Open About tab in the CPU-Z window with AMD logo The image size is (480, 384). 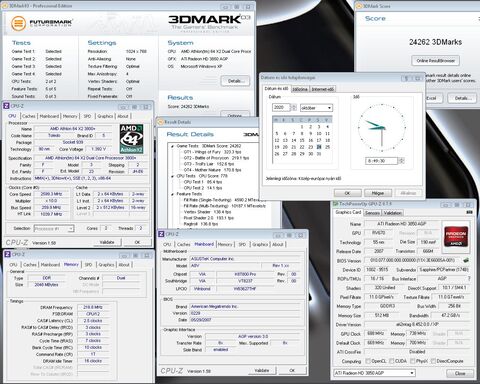coord(123,116)
